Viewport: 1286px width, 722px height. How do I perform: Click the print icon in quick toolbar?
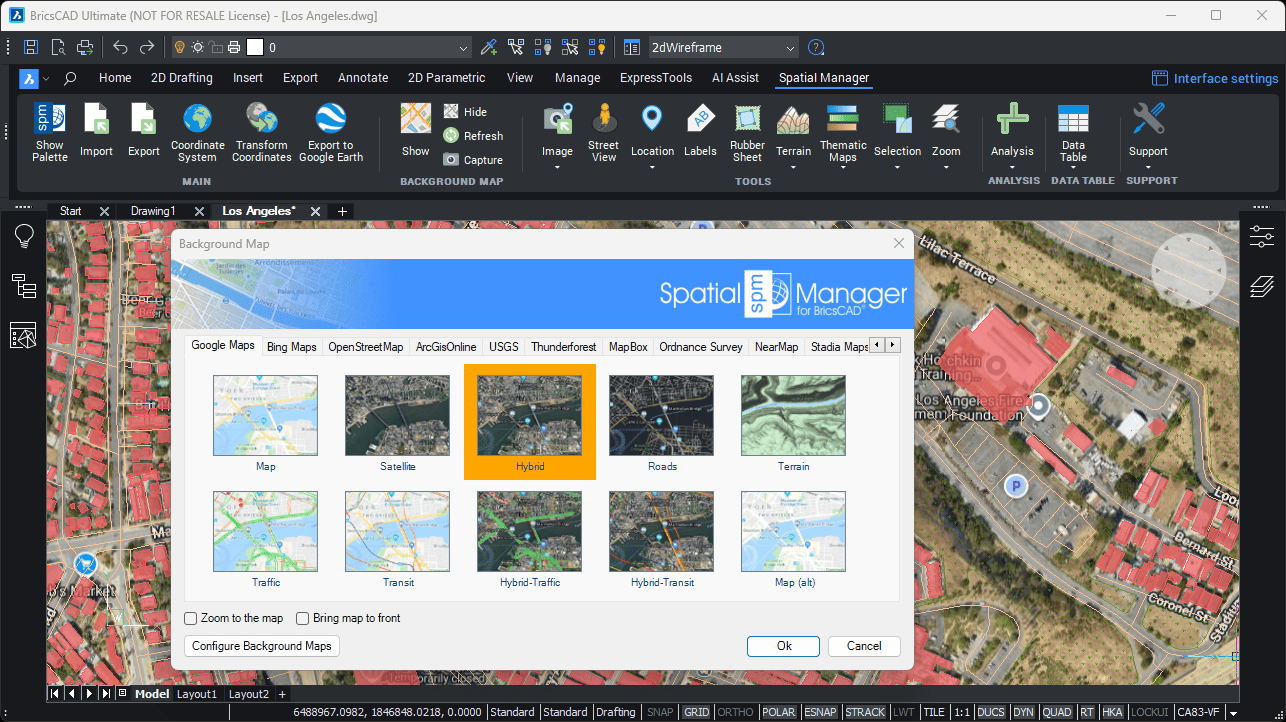point(85,47)
